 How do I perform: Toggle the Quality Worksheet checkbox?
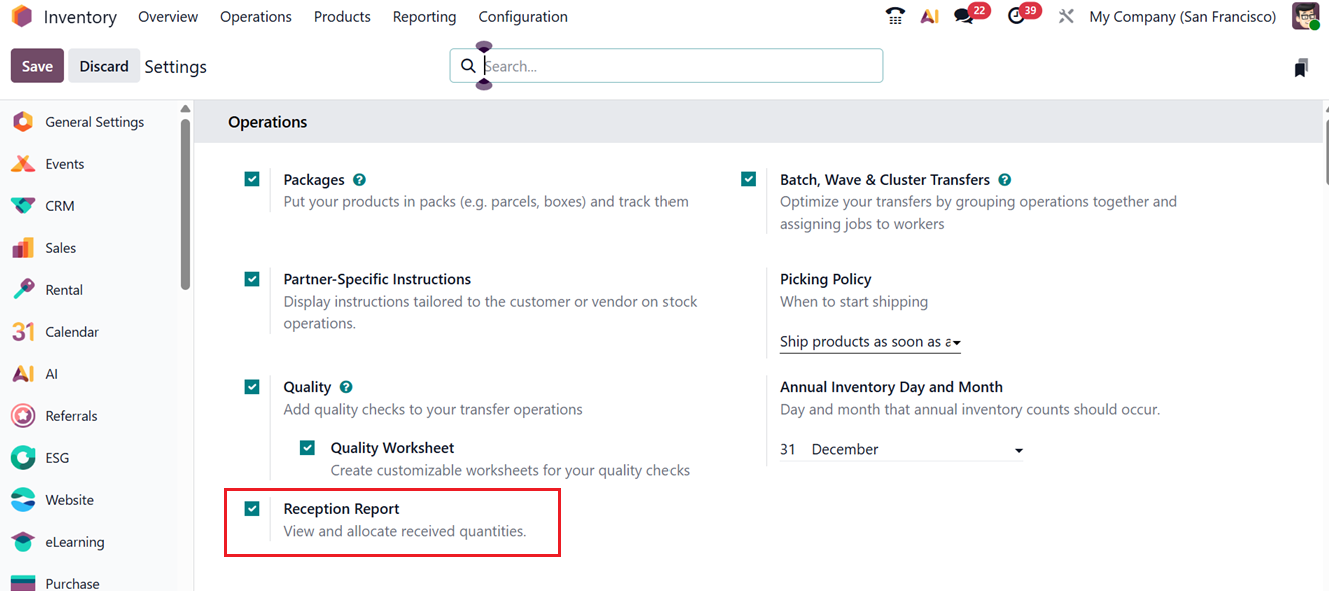308,448
